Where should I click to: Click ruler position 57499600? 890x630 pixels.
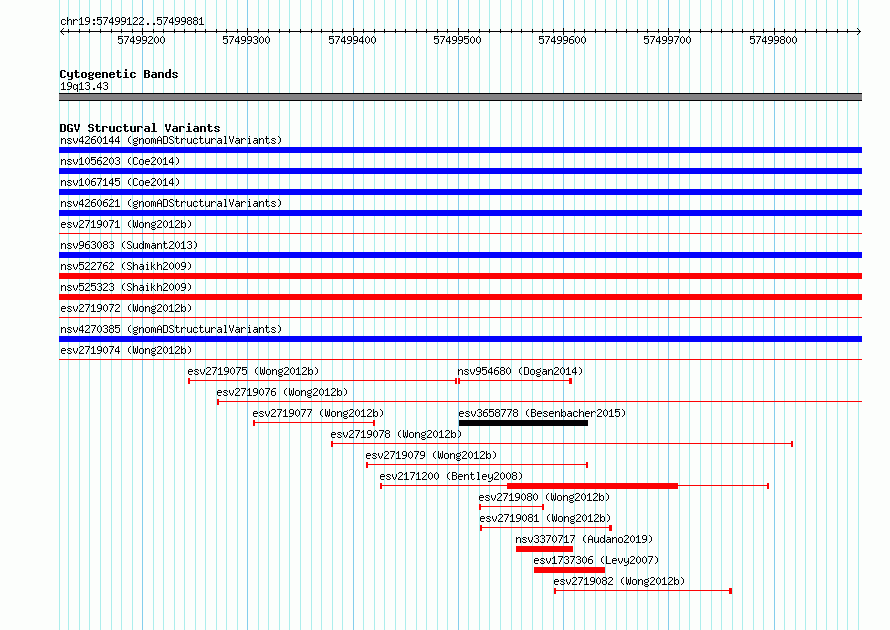pos(562,40)
